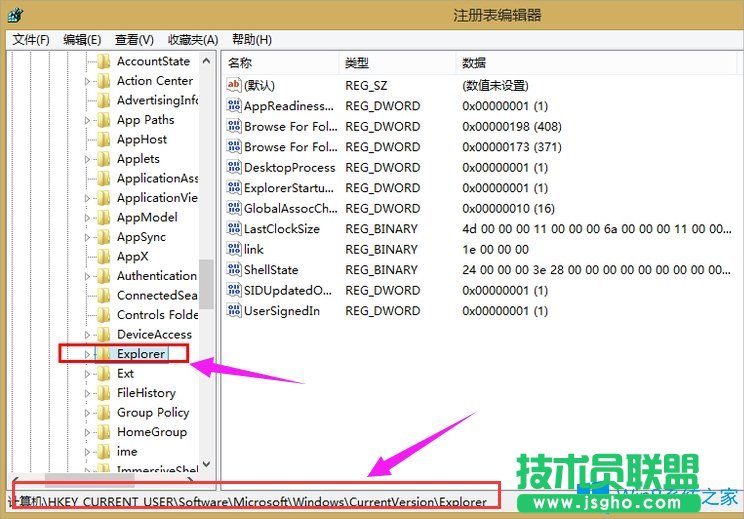The width and height of the screenshot is (744, 519).
Task: Select the AccountState folder icon
Action: 104,61
